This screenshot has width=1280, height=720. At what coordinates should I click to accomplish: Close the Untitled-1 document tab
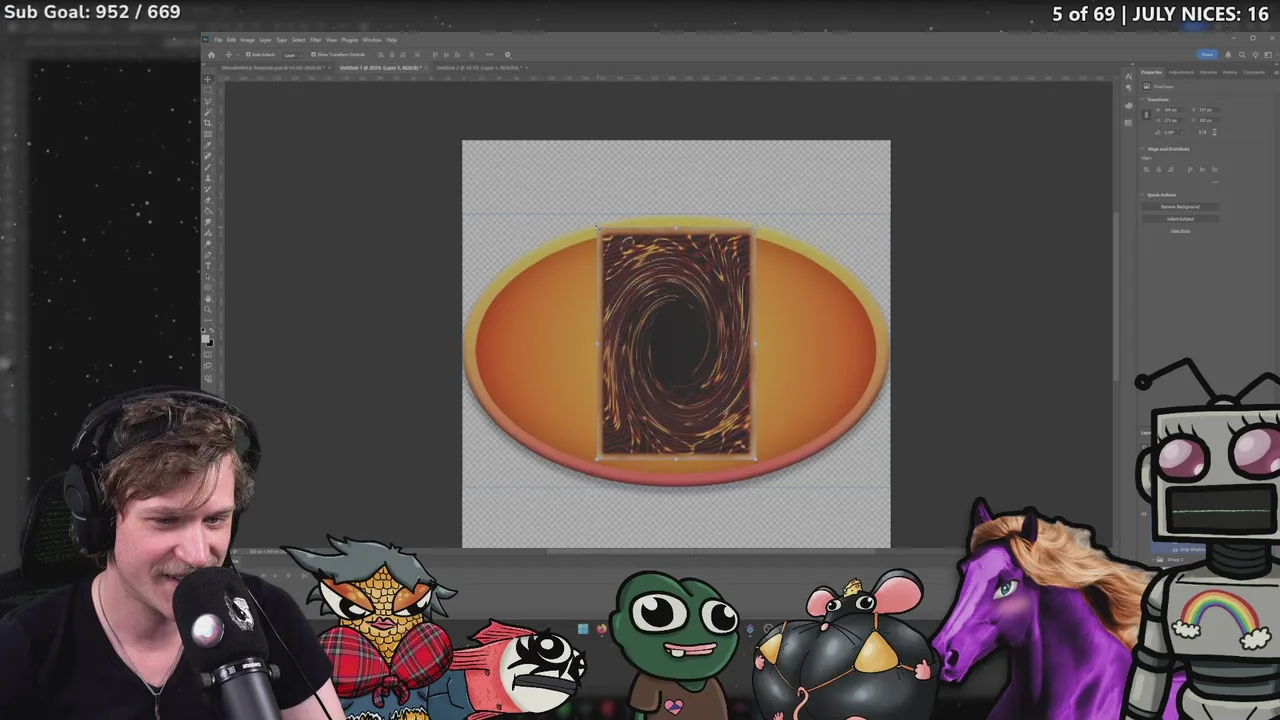click(426, 68)
